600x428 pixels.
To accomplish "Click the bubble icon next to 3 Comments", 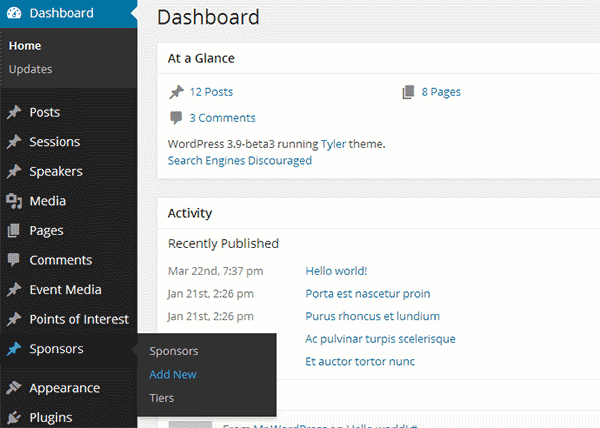I will pos(176,118).
